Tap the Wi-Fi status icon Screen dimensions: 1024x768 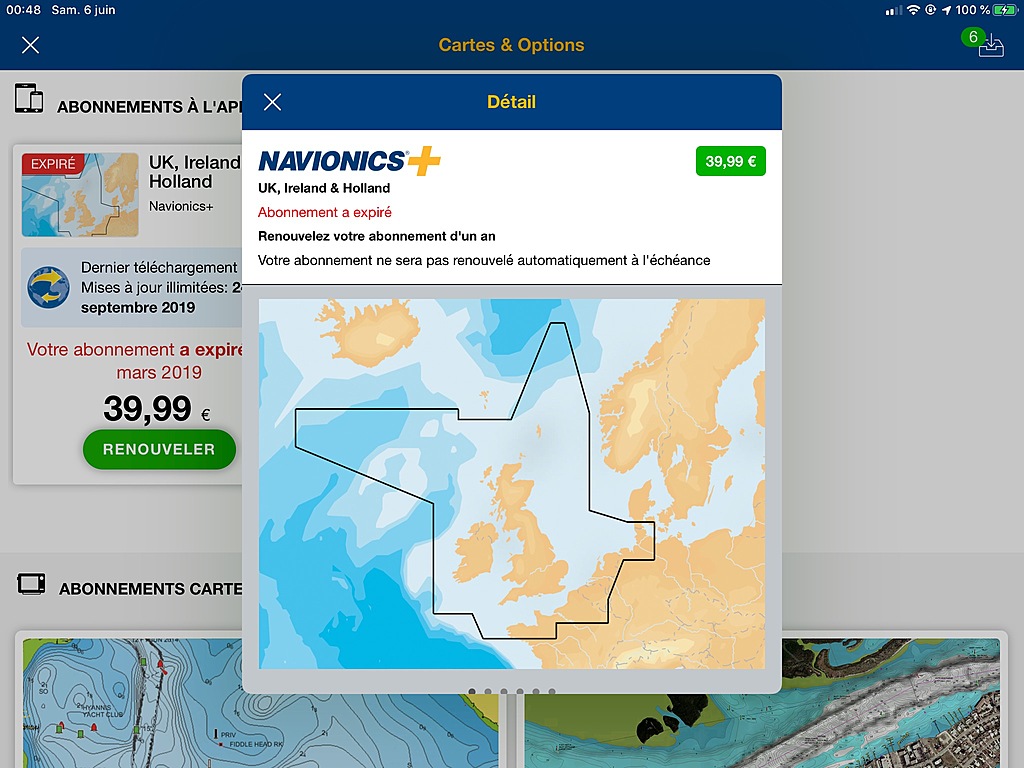pyautogui.click(x=913, y=10)
